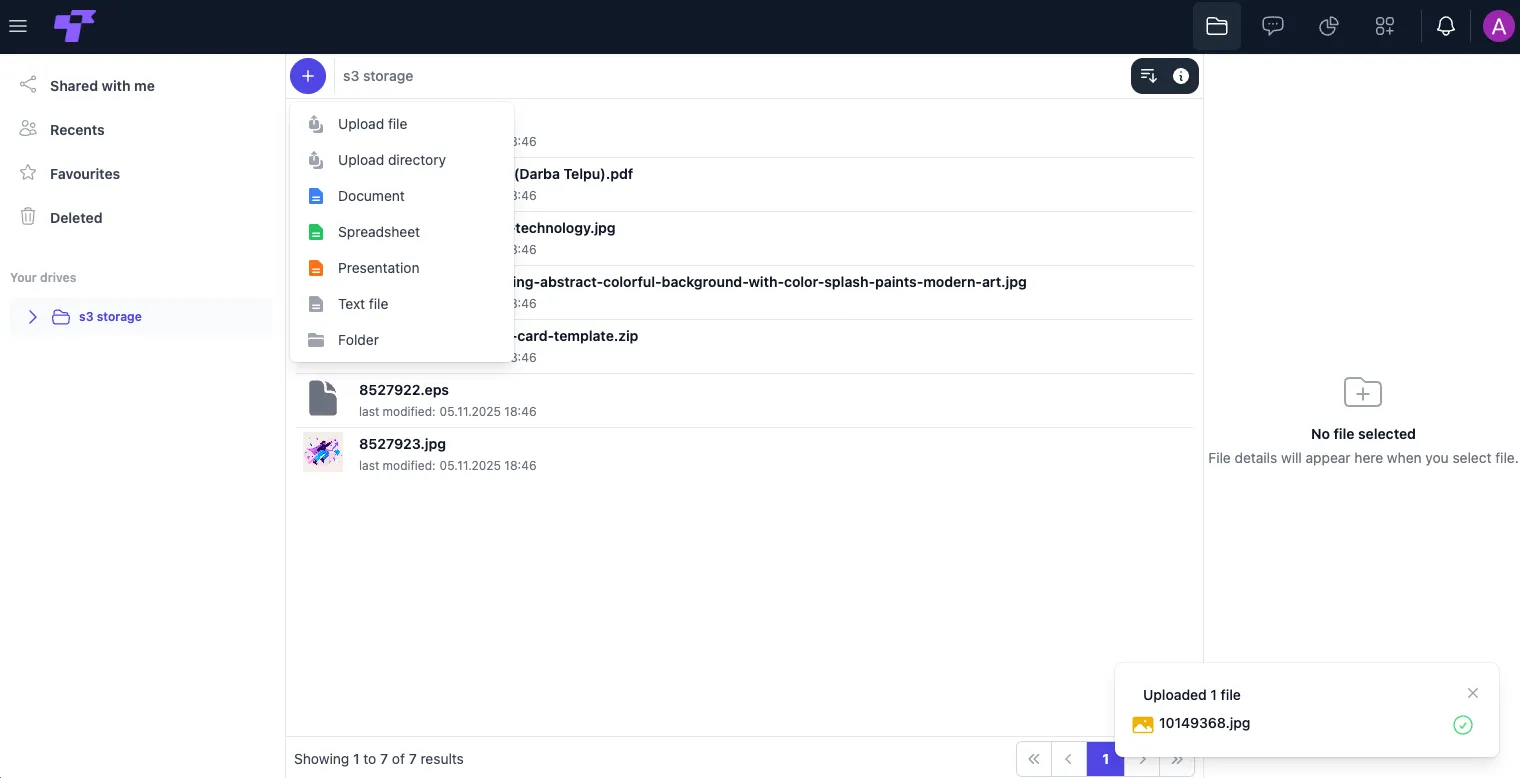
Task: Open the notifications bell
Action: click(x=1446, y=27)
